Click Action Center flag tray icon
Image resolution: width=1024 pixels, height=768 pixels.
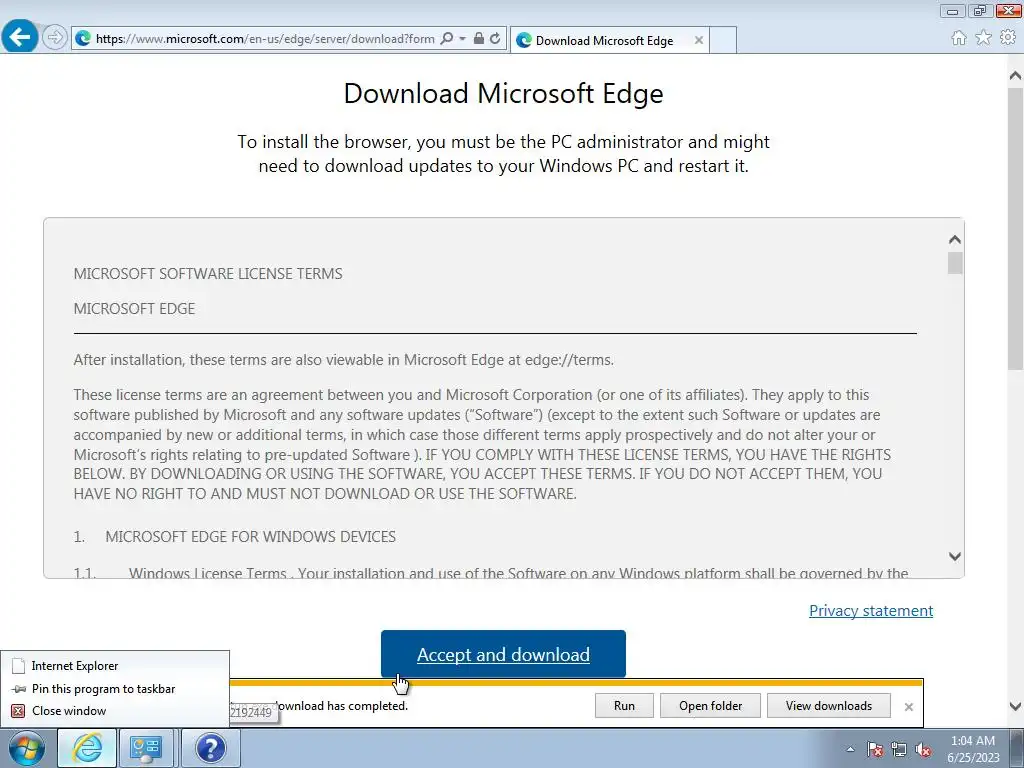(x=875, y=749)
